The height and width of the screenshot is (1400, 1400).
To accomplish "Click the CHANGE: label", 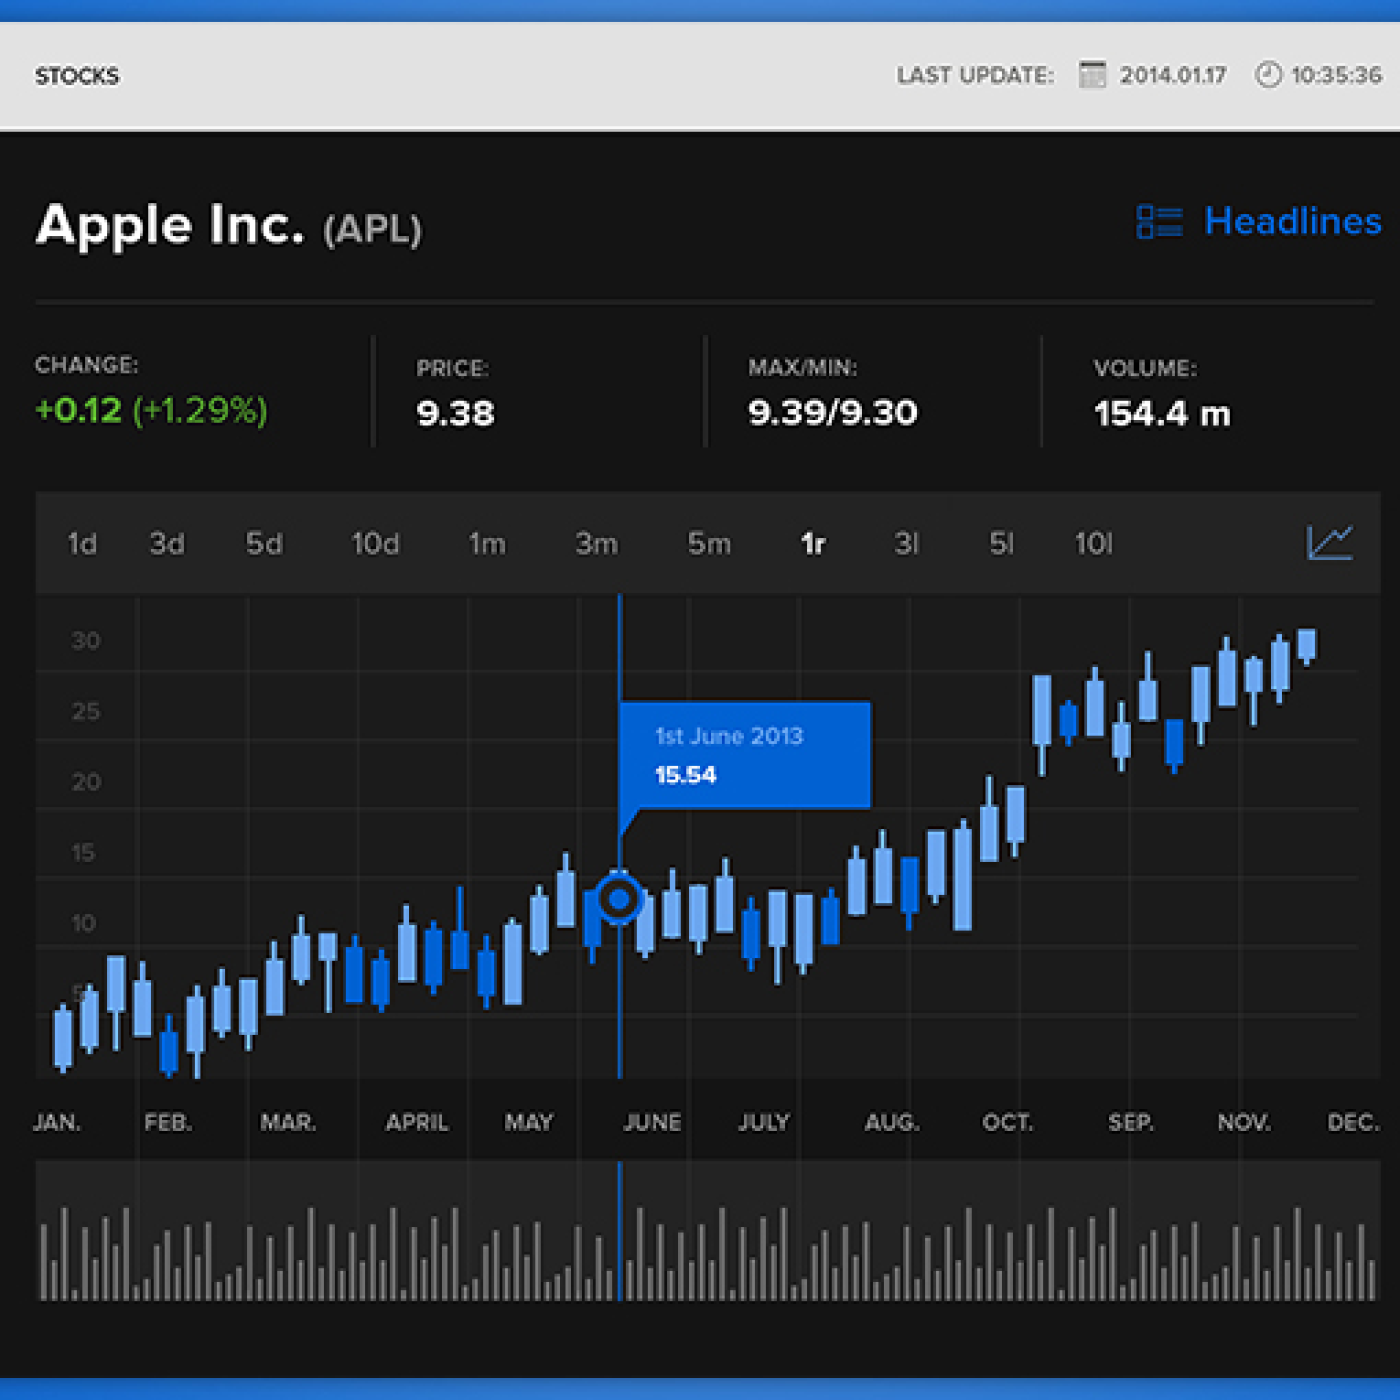I will (x=87, y=365).
